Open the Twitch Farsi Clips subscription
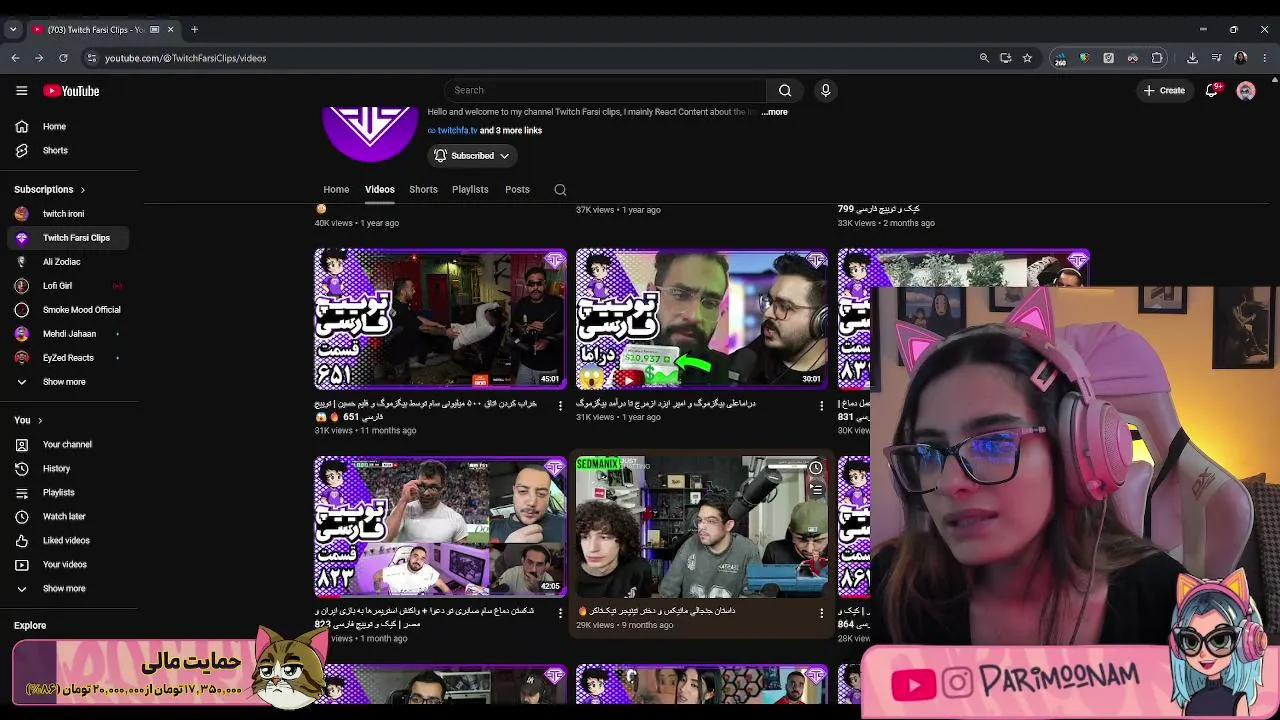Screen dimensions: 1280x720 click(x=68, y=238)
